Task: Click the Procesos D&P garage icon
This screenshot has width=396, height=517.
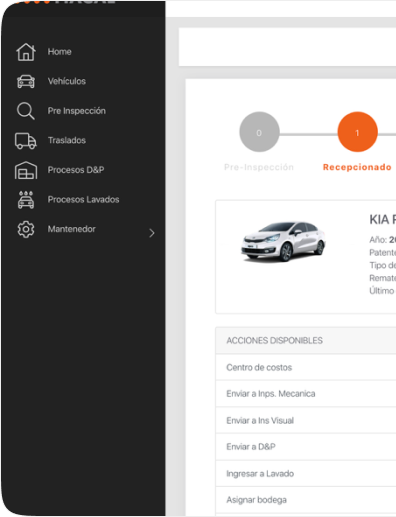Action: coord(26,170)
